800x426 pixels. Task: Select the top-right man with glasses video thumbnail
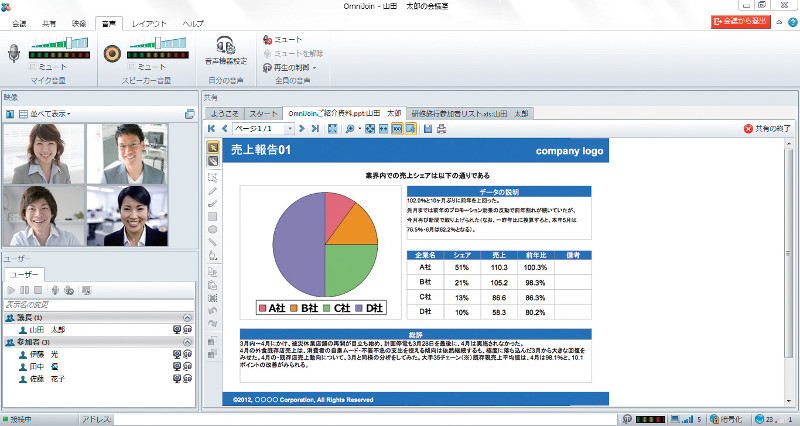pyautogui.click(x=127, y=154)
